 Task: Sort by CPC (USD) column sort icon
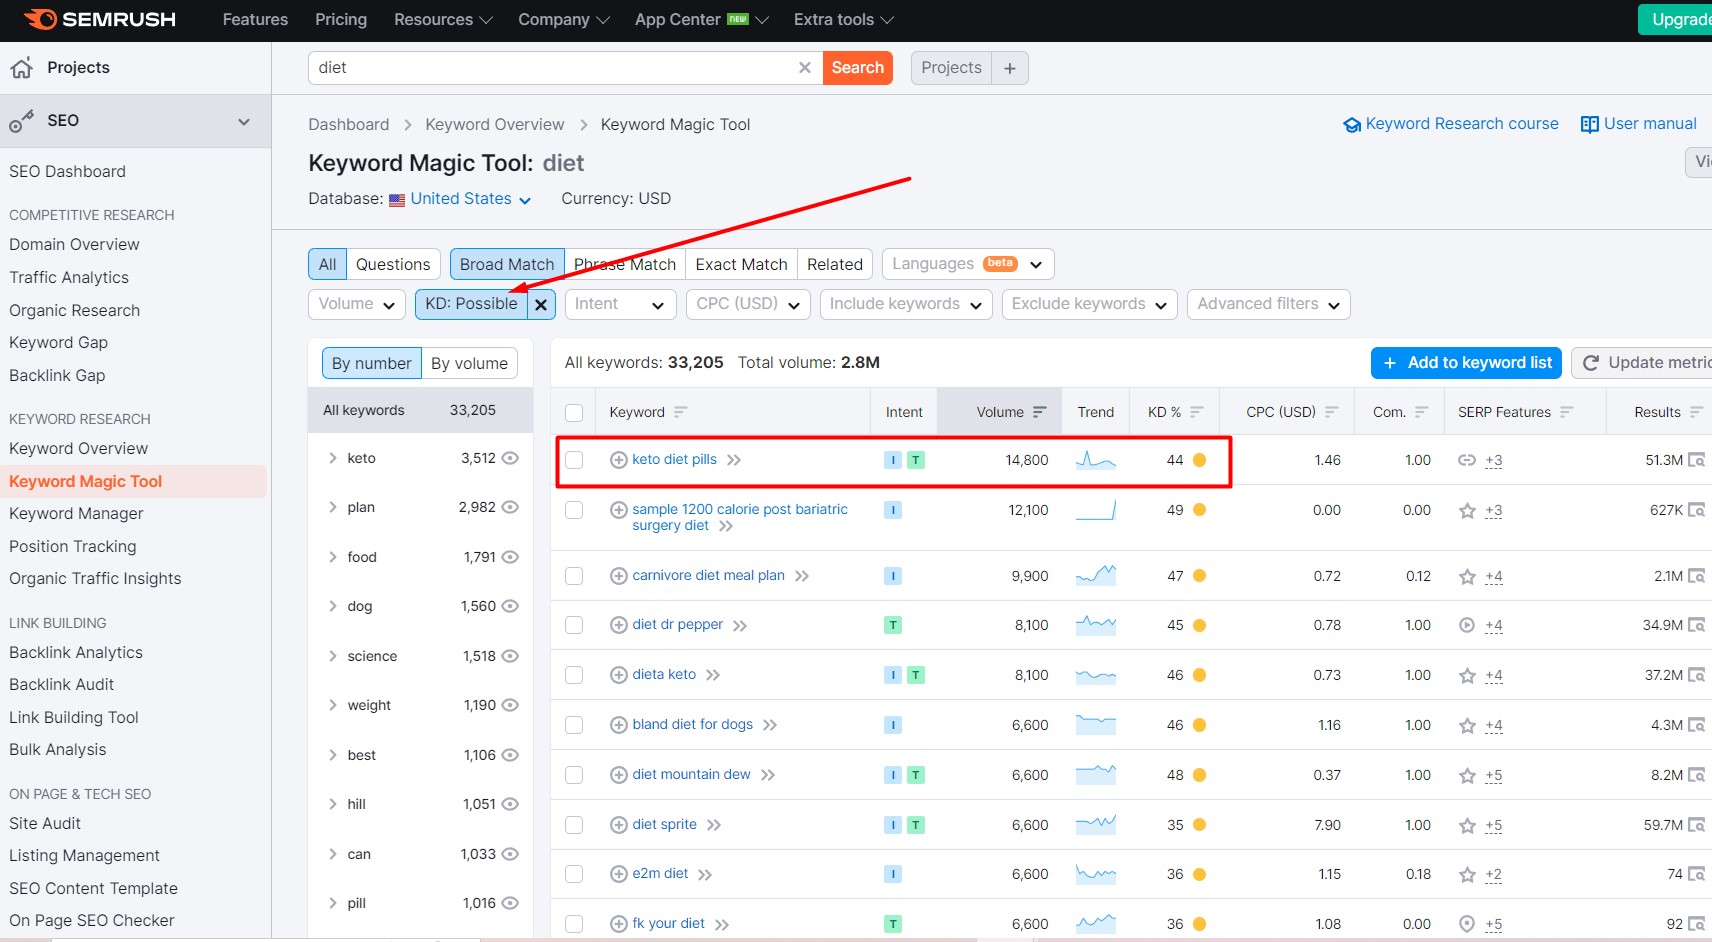coord(1332,412)
